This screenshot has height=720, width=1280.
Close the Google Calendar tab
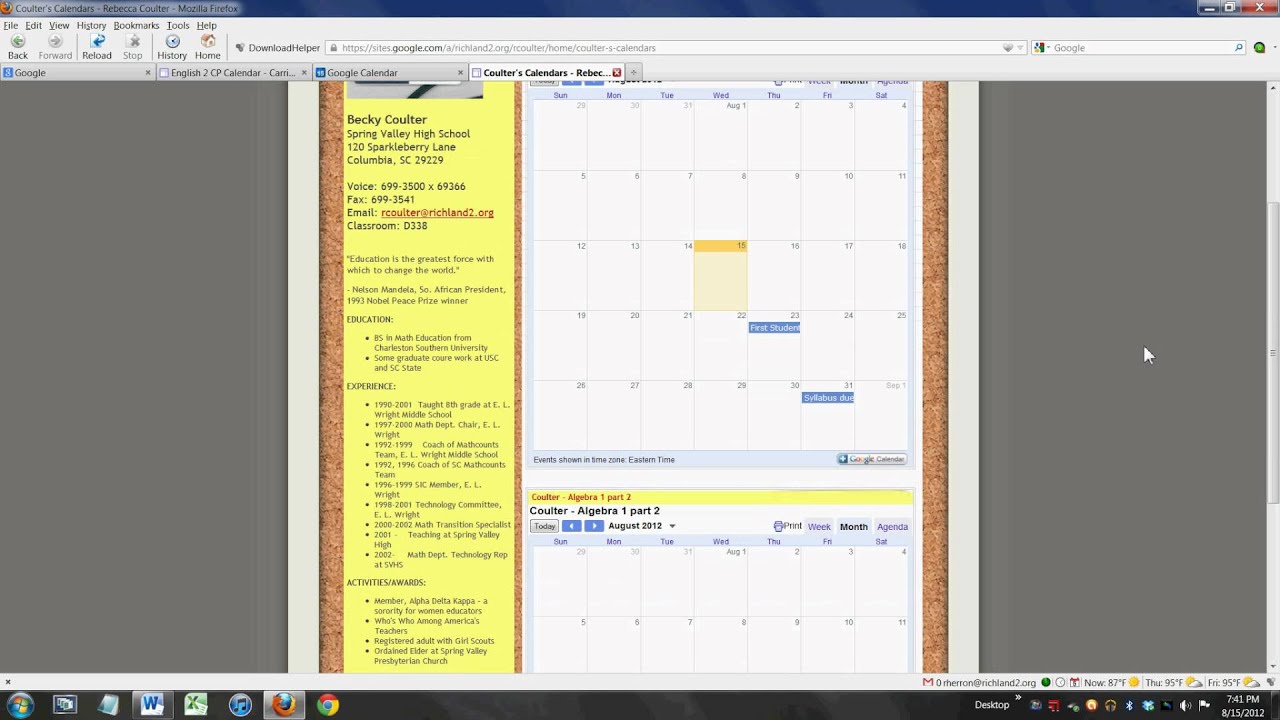pos(461,73)
